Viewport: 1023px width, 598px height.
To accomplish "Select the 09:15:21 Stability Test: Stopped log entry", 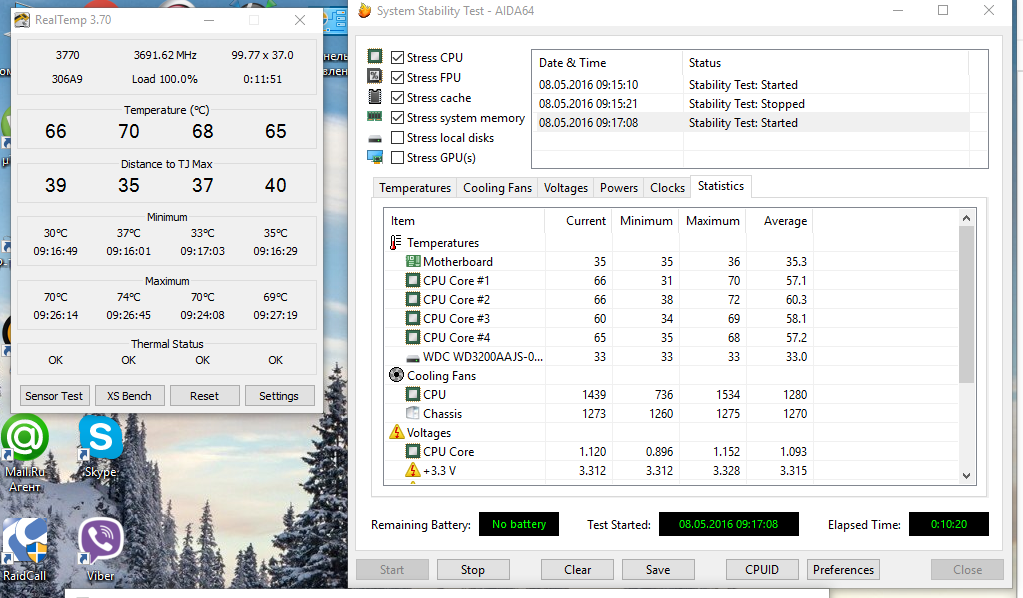I will pyautogui.click(x=752, y=104).
